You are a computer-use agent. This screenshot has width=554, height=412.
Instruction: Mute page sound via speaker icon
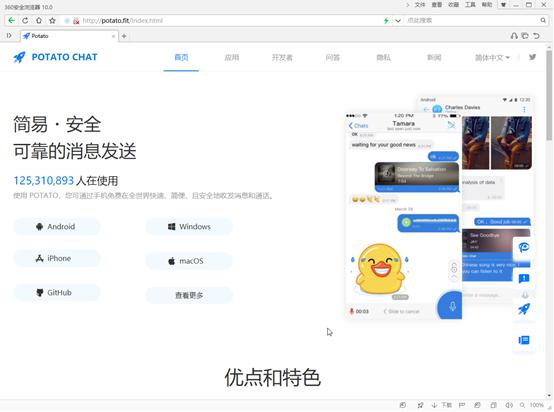coord(509,405)
